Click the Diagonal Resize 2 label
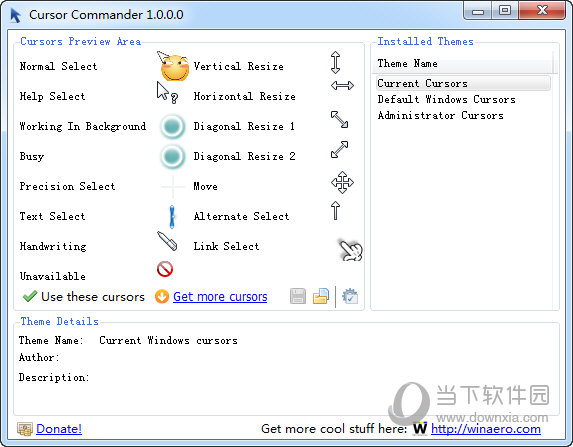Image resolution: width=573 pixels, height=447 pixels. (244, 156)
